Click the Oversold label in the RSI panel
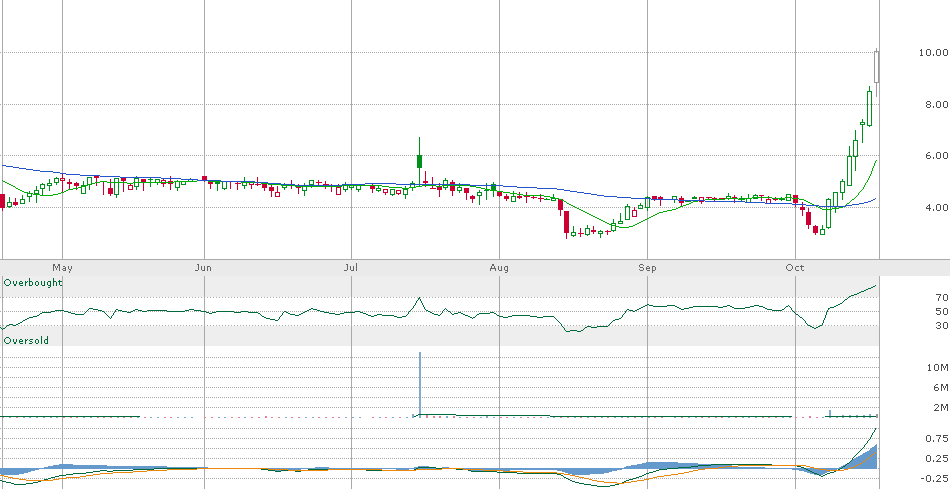Screen dimensions: 950x489 click(26, 341)
